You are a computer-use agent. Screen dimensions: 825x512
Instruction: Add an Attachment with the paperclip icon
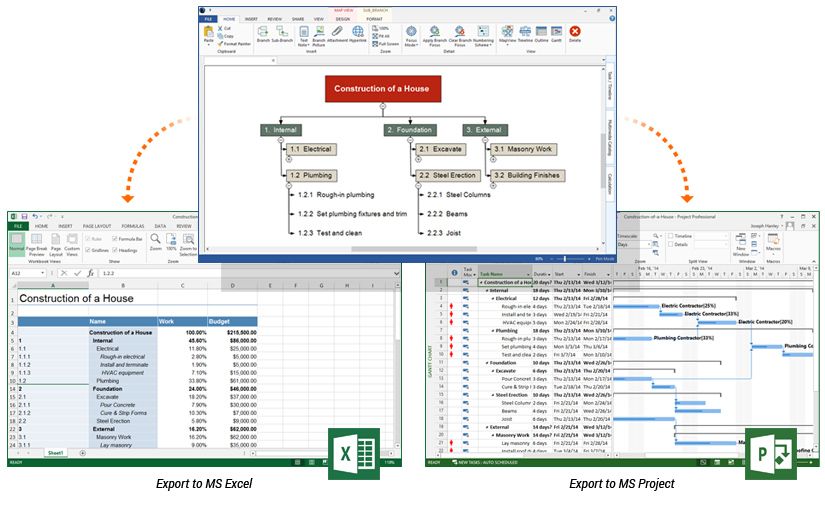click(x=337, y=34)
